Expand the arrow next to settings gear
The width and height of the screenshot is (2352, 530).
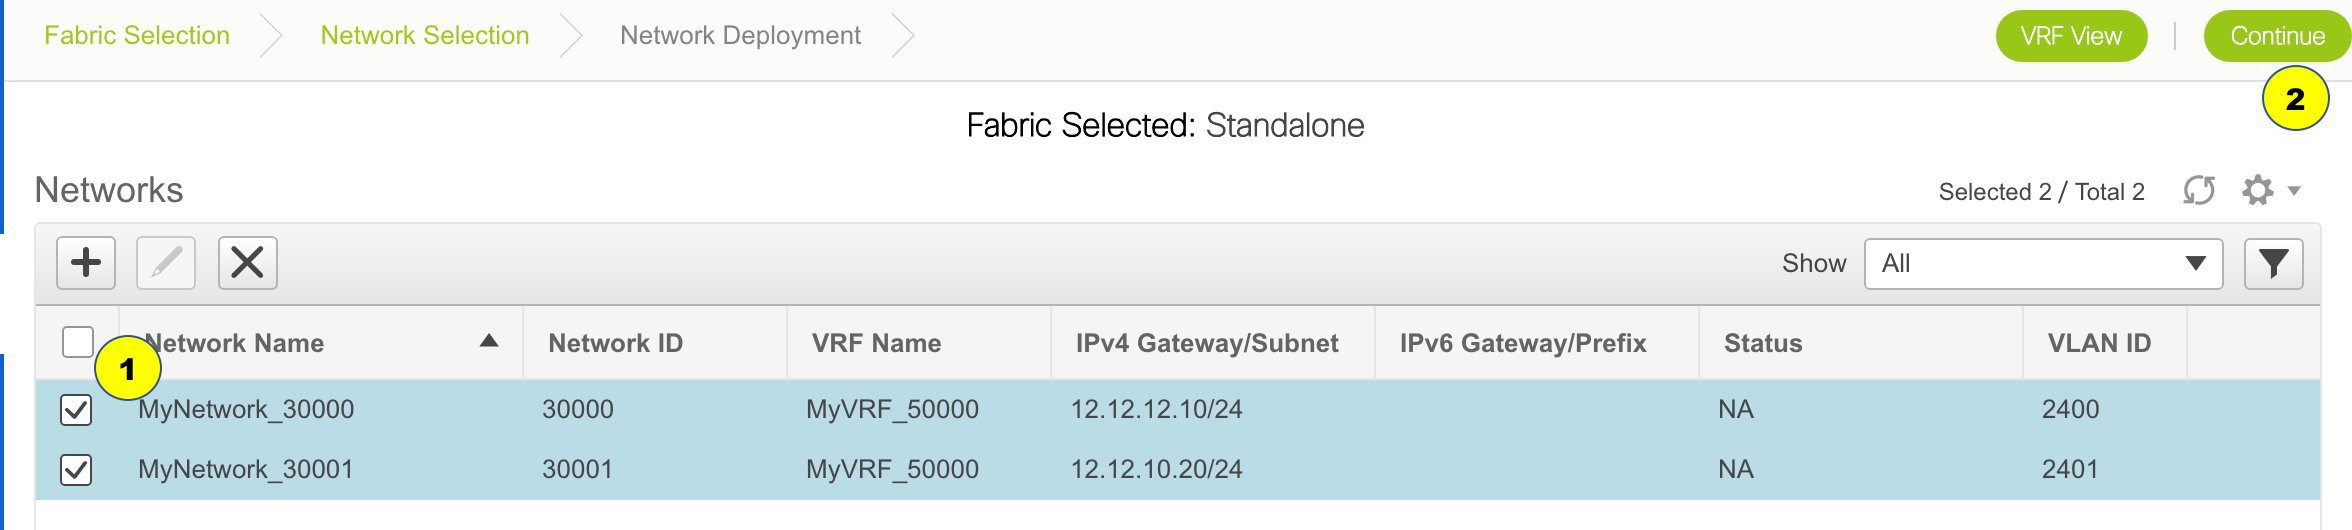click(2294, 190)
